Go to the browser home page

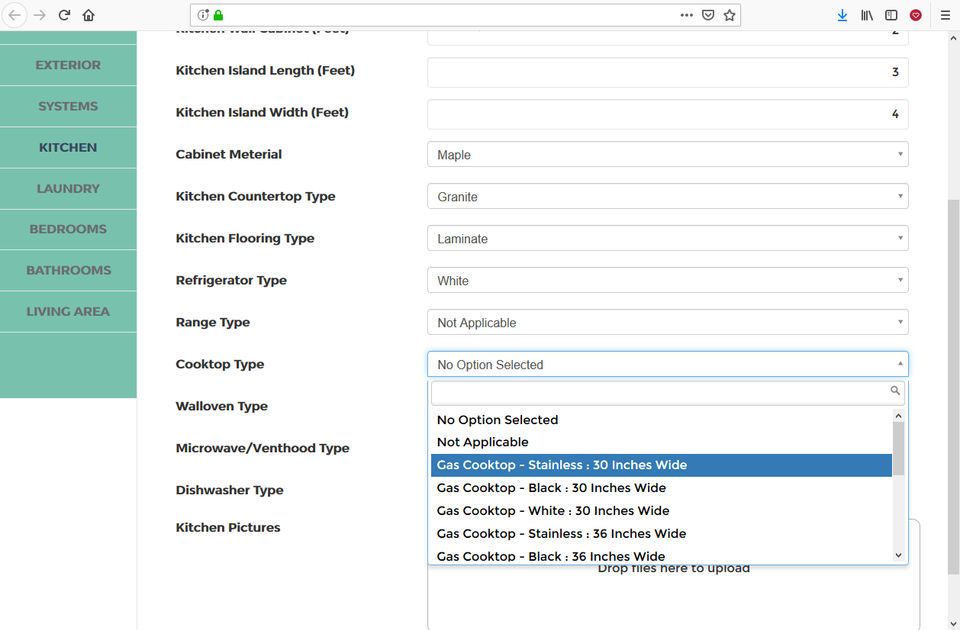point(89,15)
